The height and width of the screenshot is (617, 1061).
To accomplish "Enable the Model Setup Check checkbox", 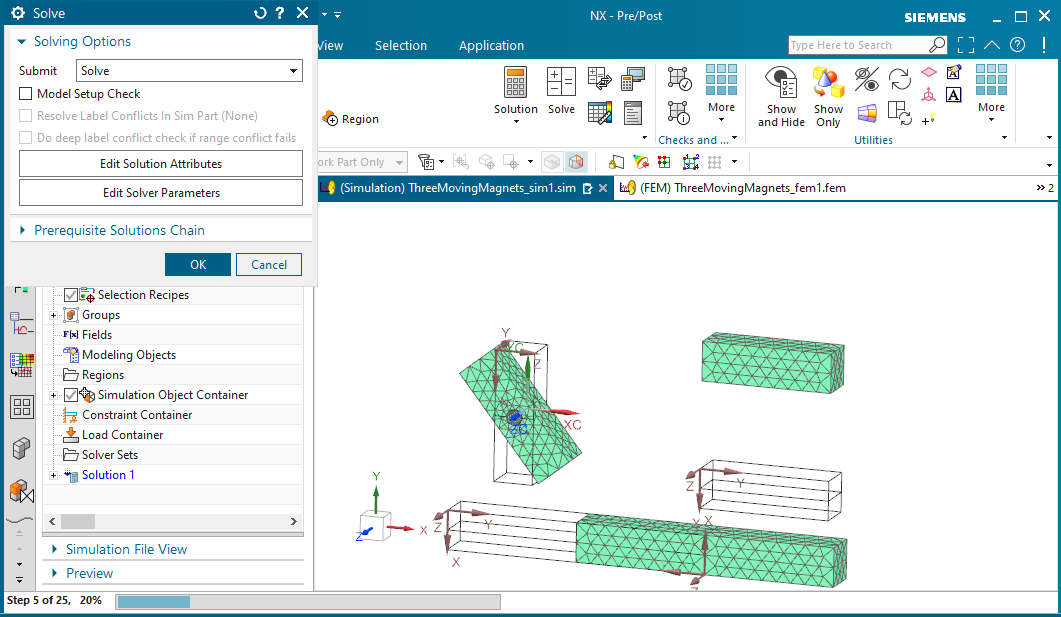I will [27, 94].
